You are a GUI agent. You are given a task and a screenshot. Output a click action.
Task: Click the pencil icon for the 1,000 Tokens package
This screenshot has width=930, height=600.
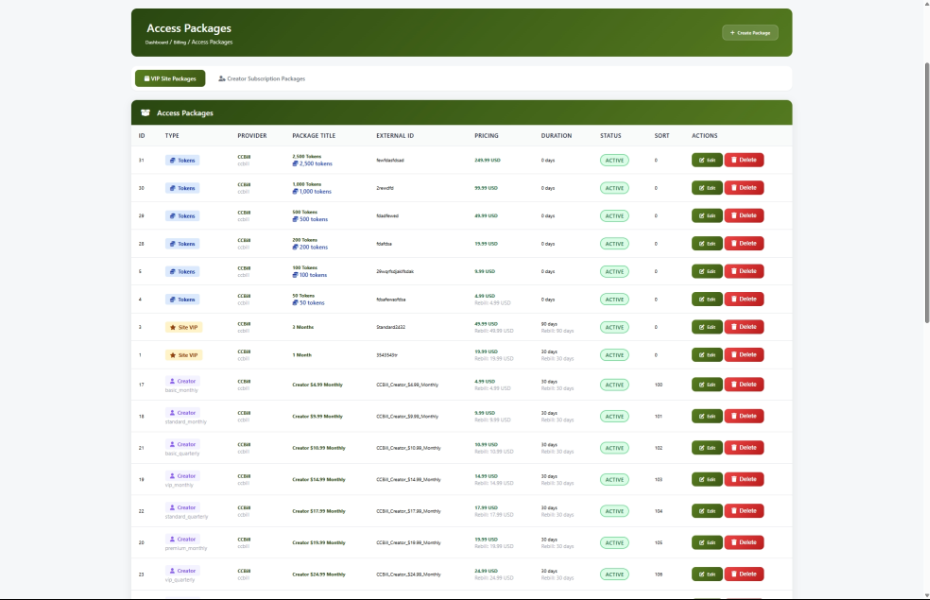coord(702,188)
